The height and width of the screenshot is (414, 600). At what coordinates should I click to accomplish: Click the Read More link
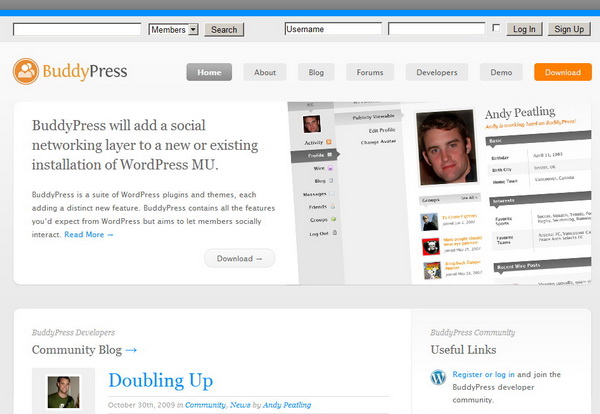(x=89, y=235)
